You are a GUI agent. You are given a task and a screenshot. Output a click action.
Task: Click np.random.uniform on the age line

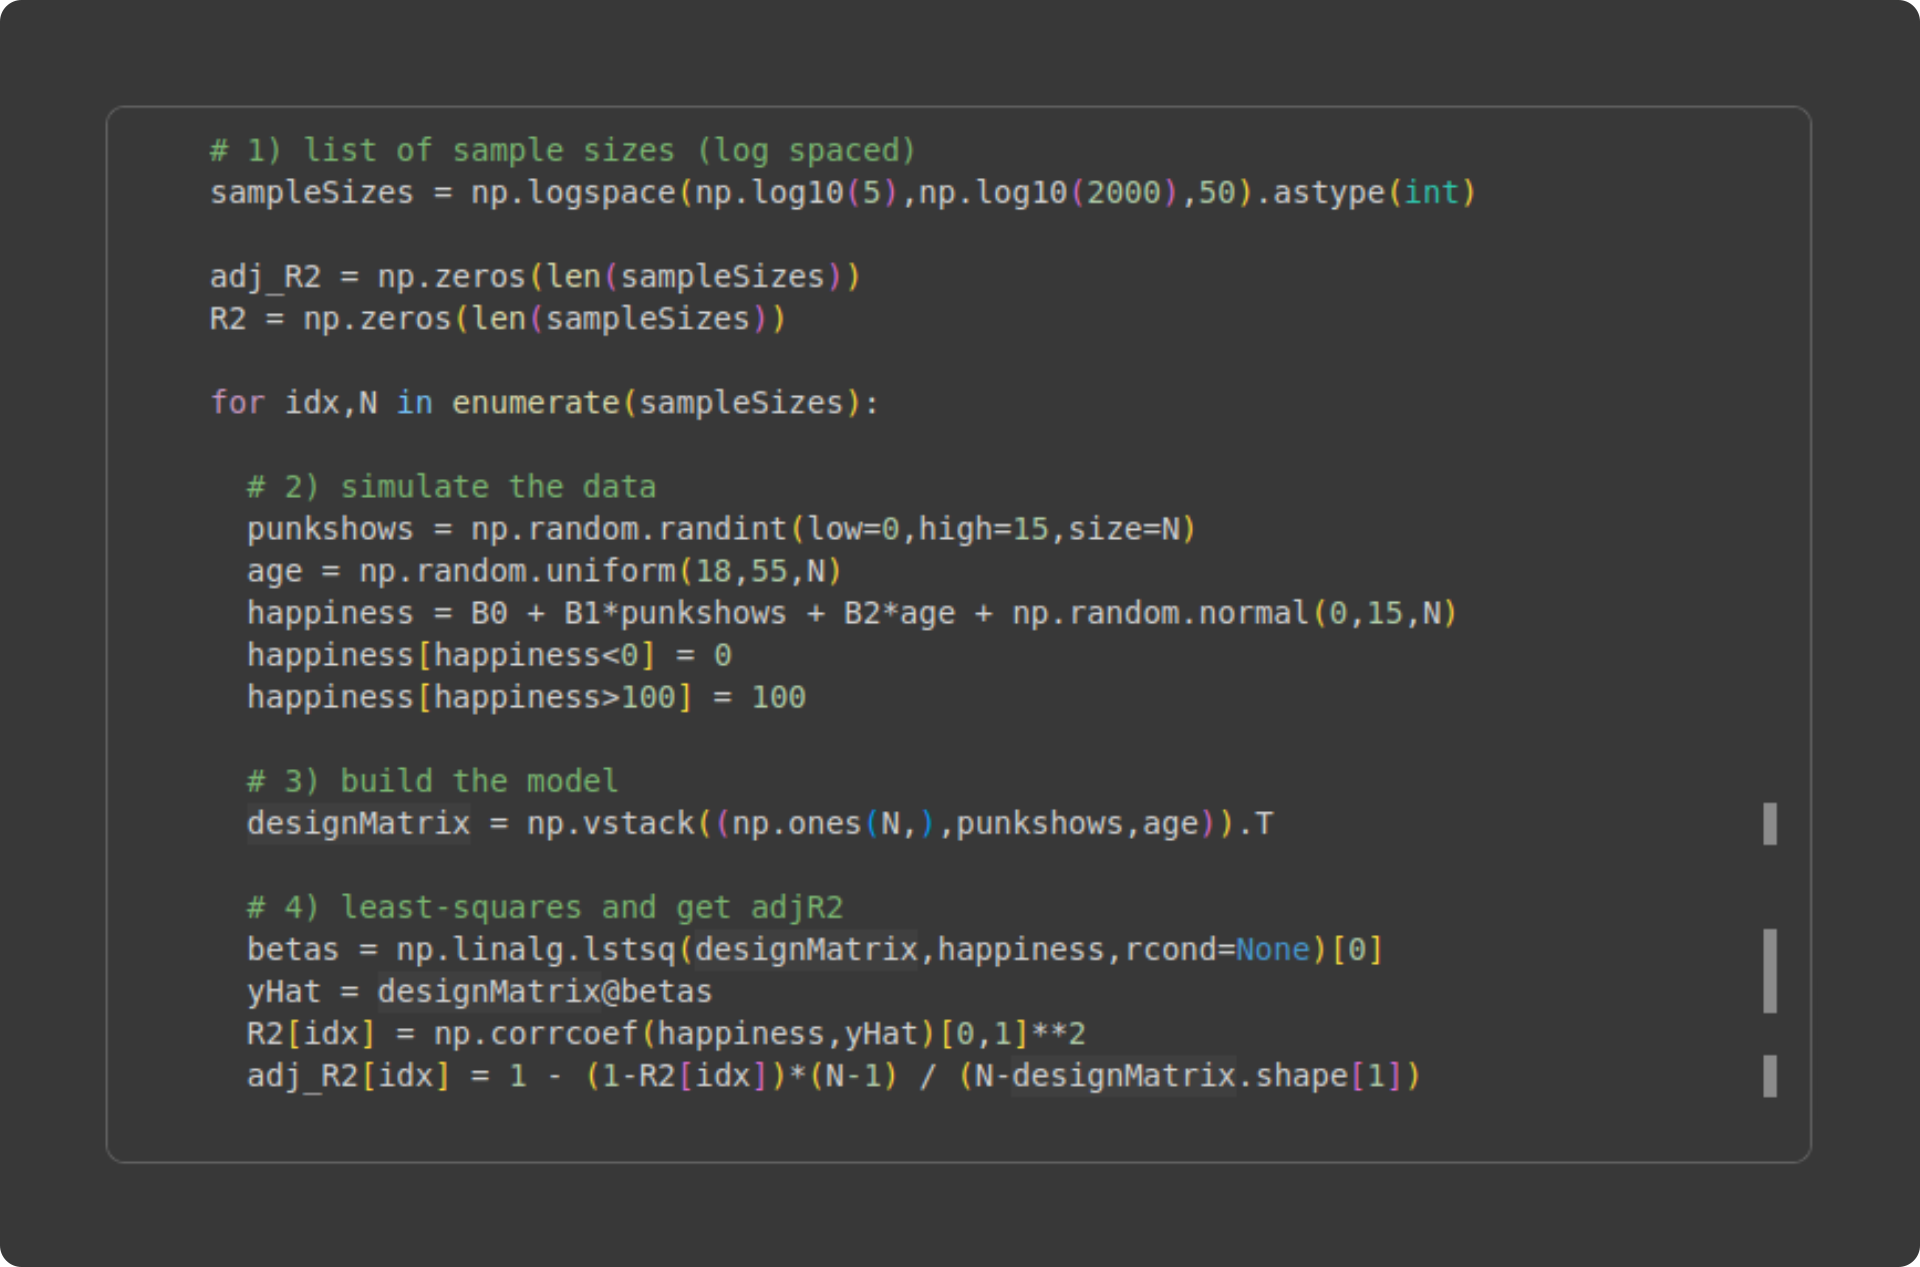517,571
